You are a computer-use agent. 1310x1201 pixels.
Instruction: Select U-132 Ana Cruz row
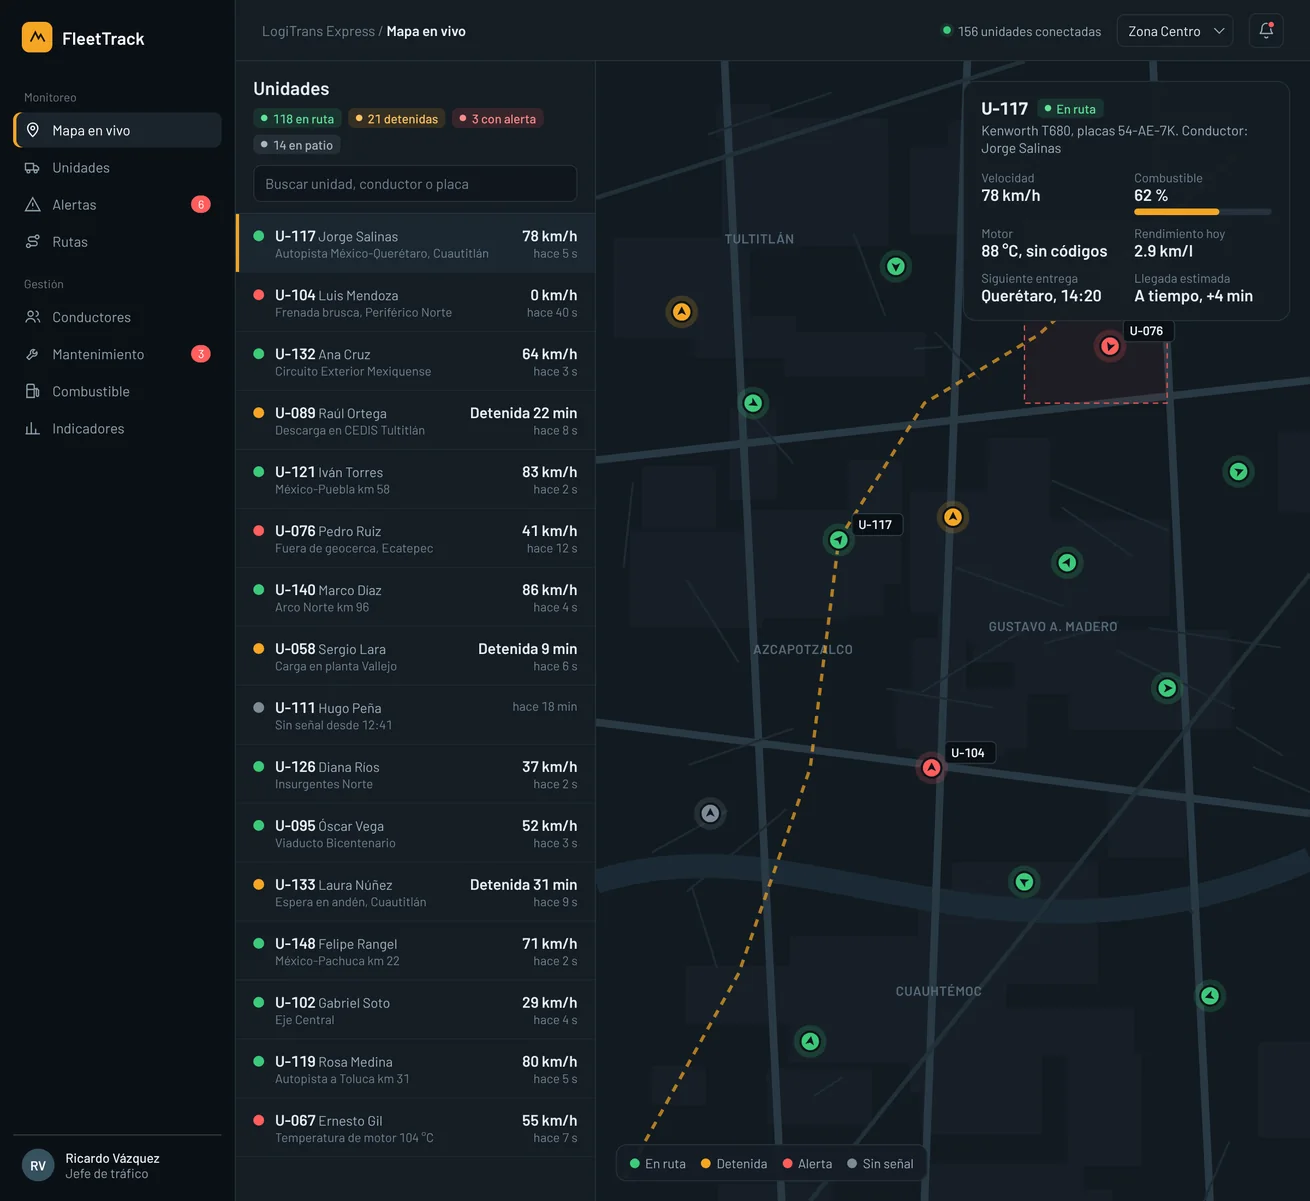pyautogui.click(x=415, y=361)
